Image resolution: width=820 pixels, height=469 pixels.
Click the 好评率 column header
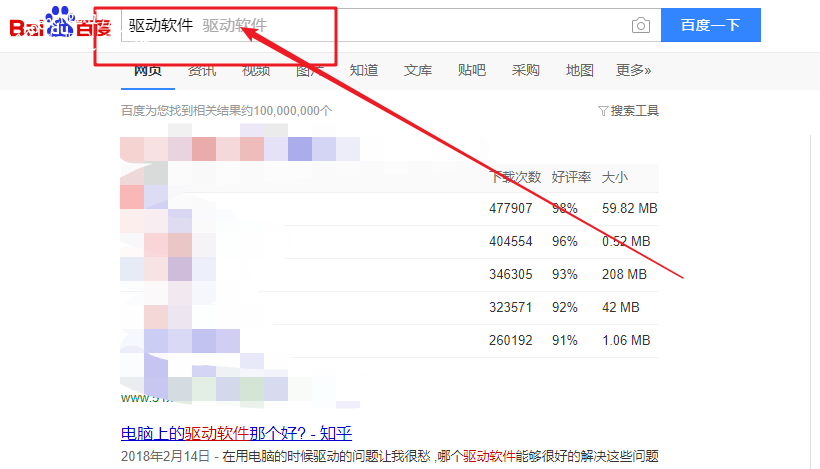(571, 177)
